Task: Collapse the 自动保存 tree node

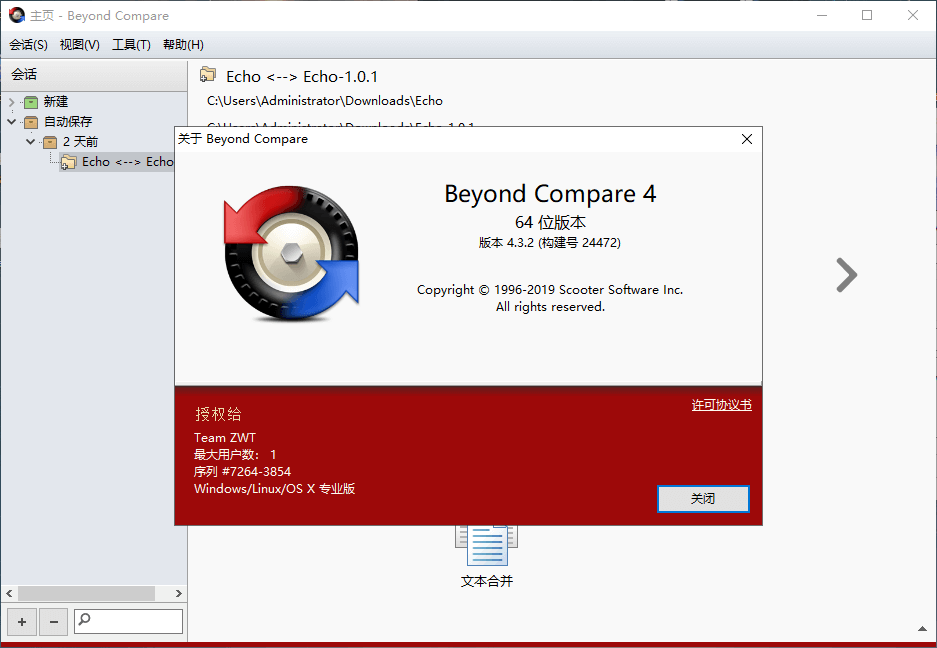Action: (9, 121)
